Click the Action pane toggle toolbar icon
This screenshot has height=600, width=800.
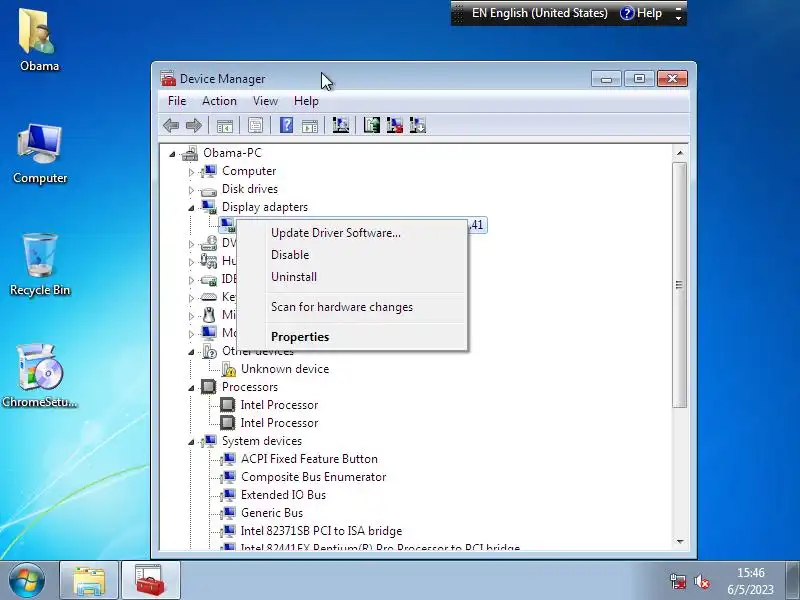(x=310, y=126)
